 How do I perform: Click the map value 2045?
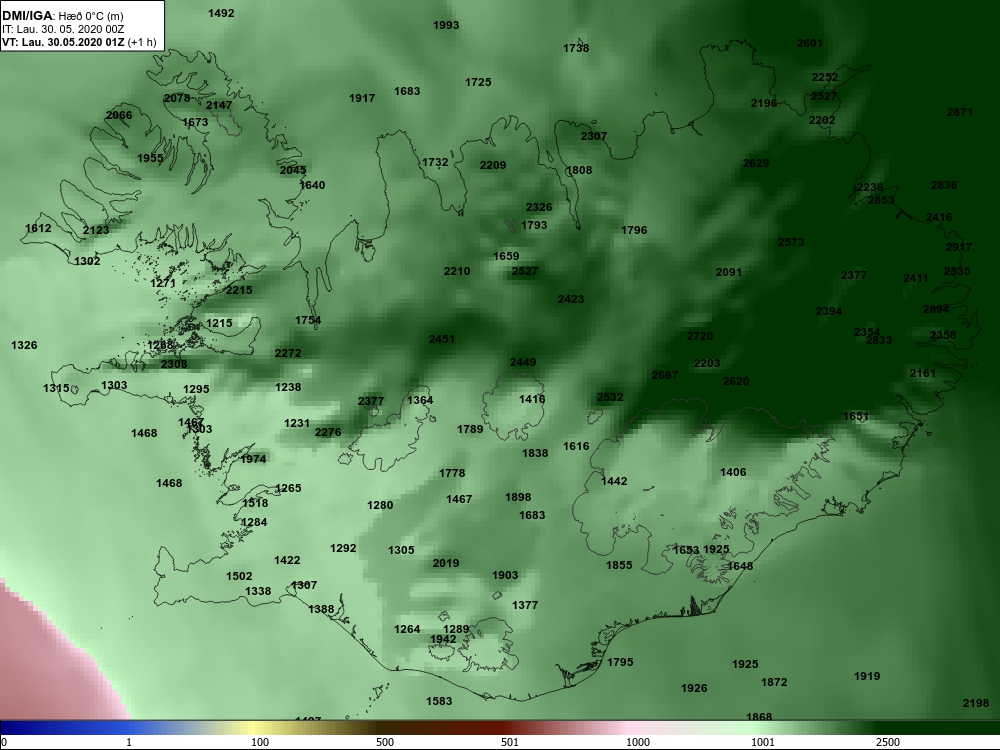point(293,170)
